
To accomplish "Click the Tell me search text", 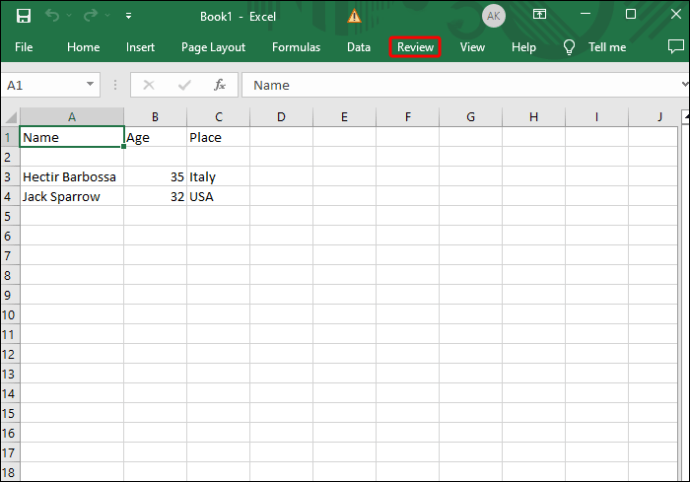I will tap(607, 47).
